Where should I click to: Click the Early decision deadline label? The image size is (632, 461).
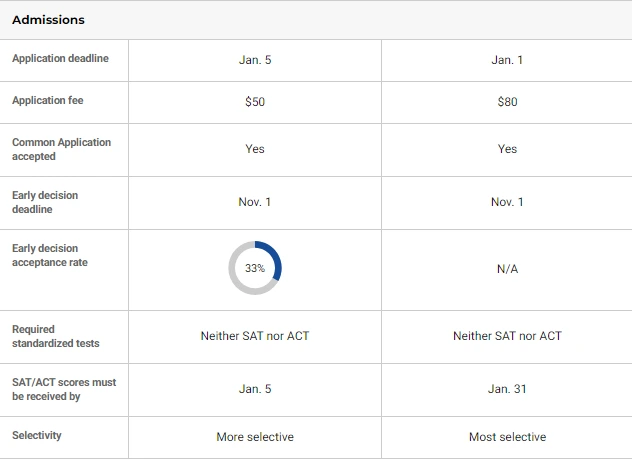point(45,202)
